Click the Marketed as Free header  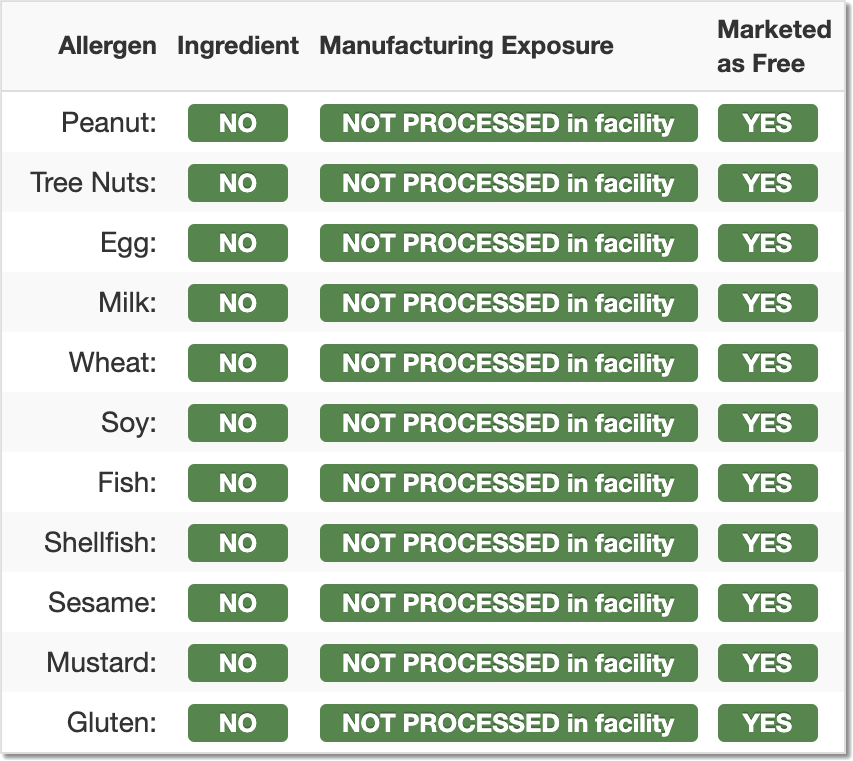click(774, 46)
